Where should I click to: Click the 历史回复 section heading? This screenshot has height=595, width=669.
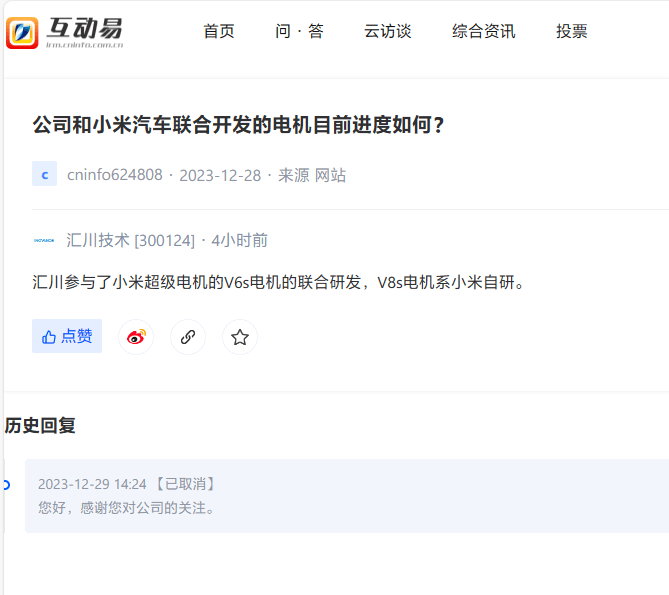click(40, 425)
